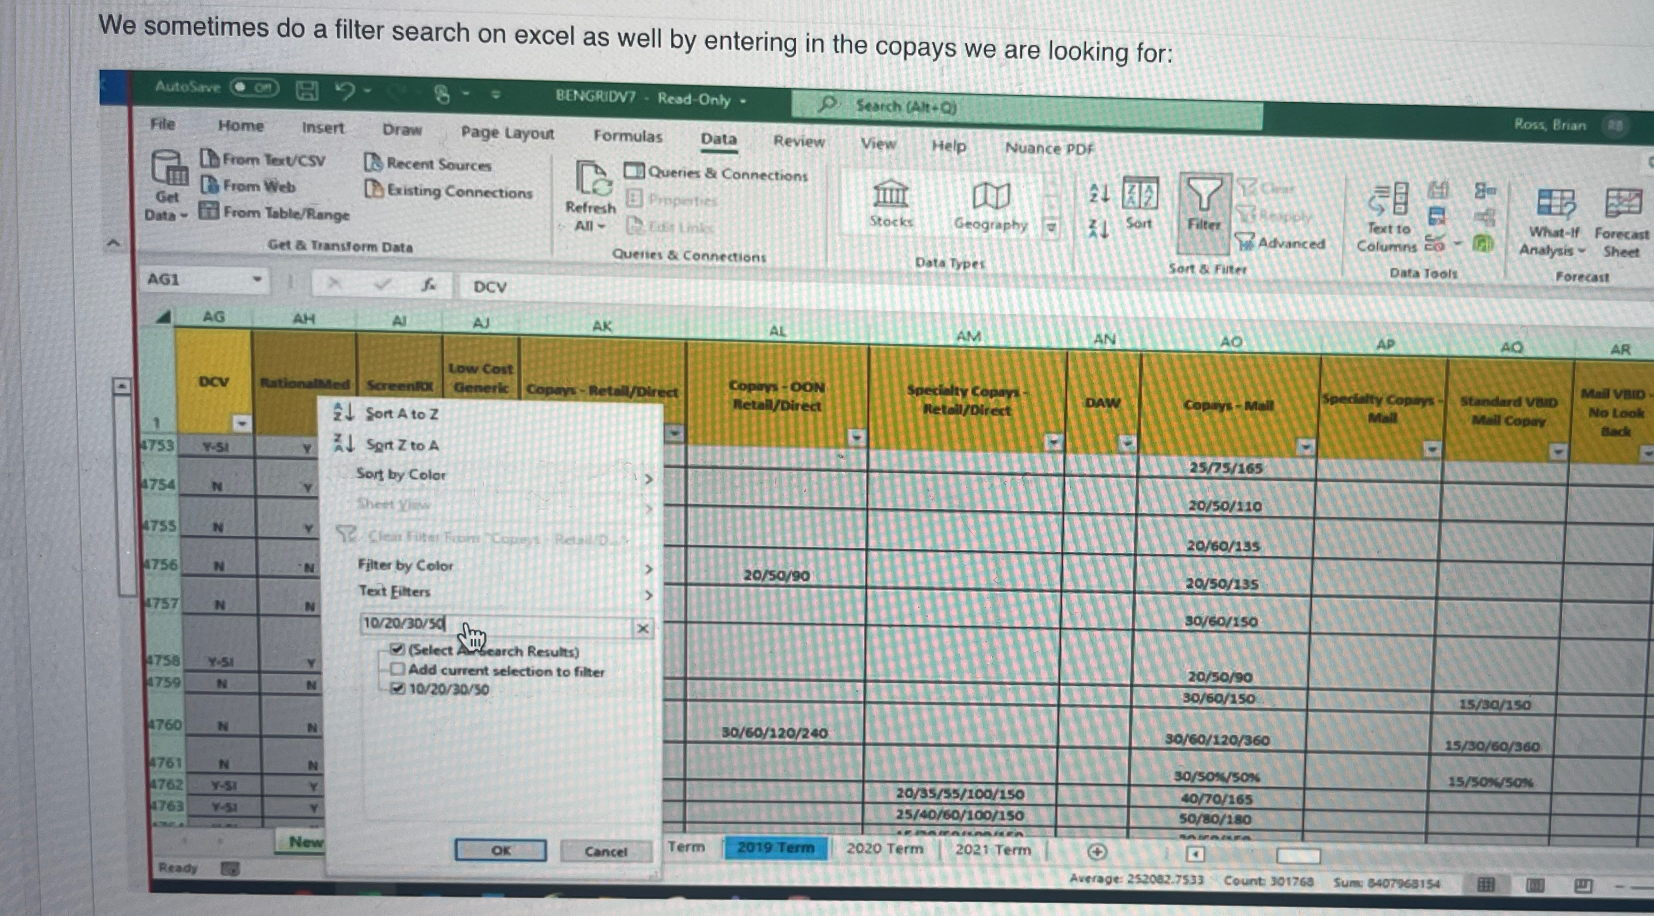
Task: Open the DCV column filter dropdown
Action: tap(241, 423)
